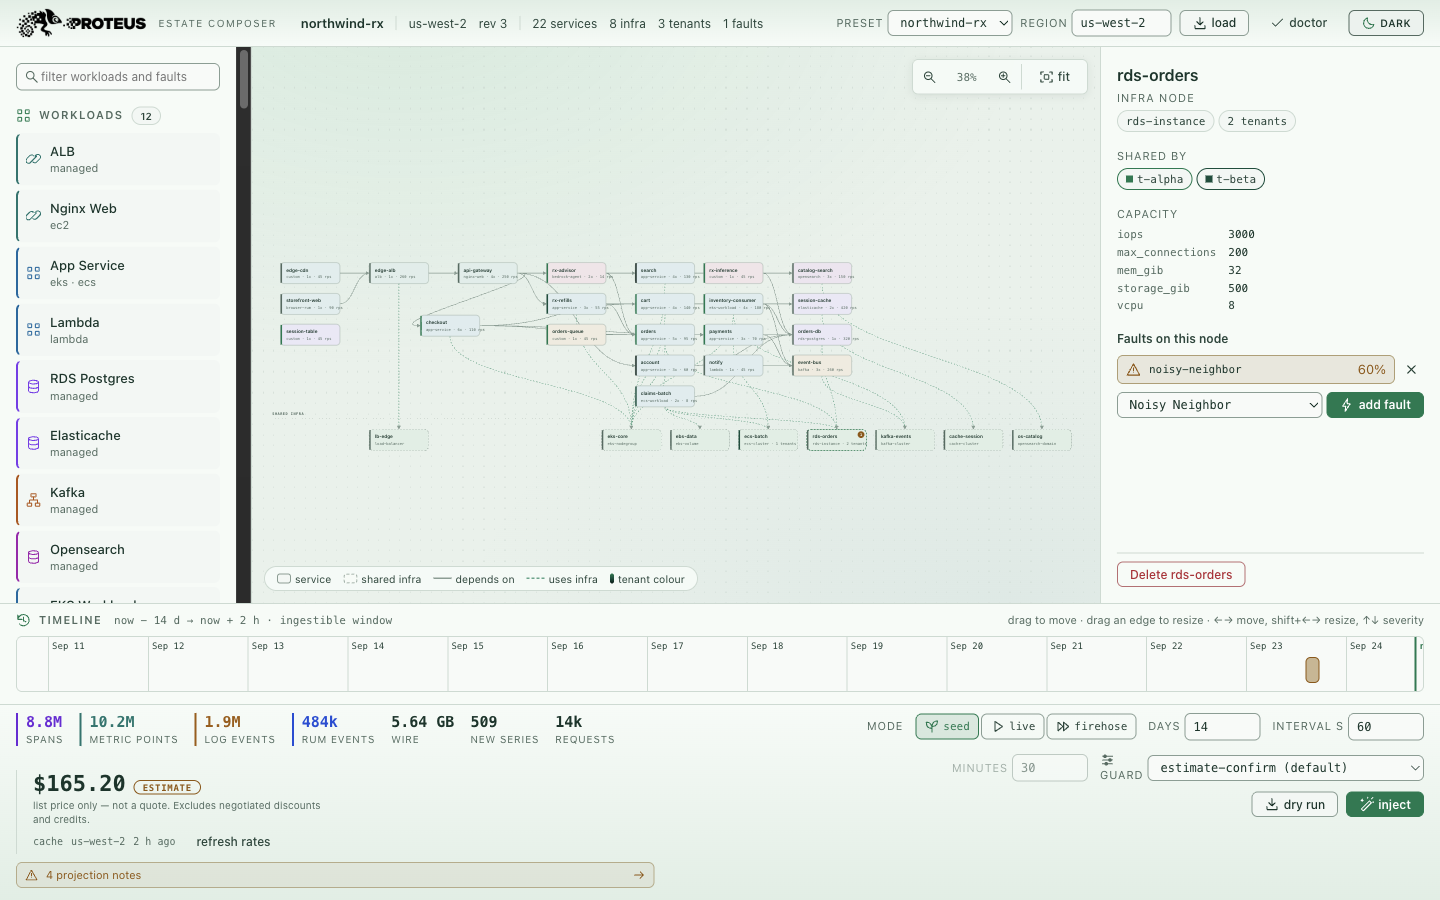Zoom out the canvas with minus magnifier
1440x900 pixels.
point(930,77)
